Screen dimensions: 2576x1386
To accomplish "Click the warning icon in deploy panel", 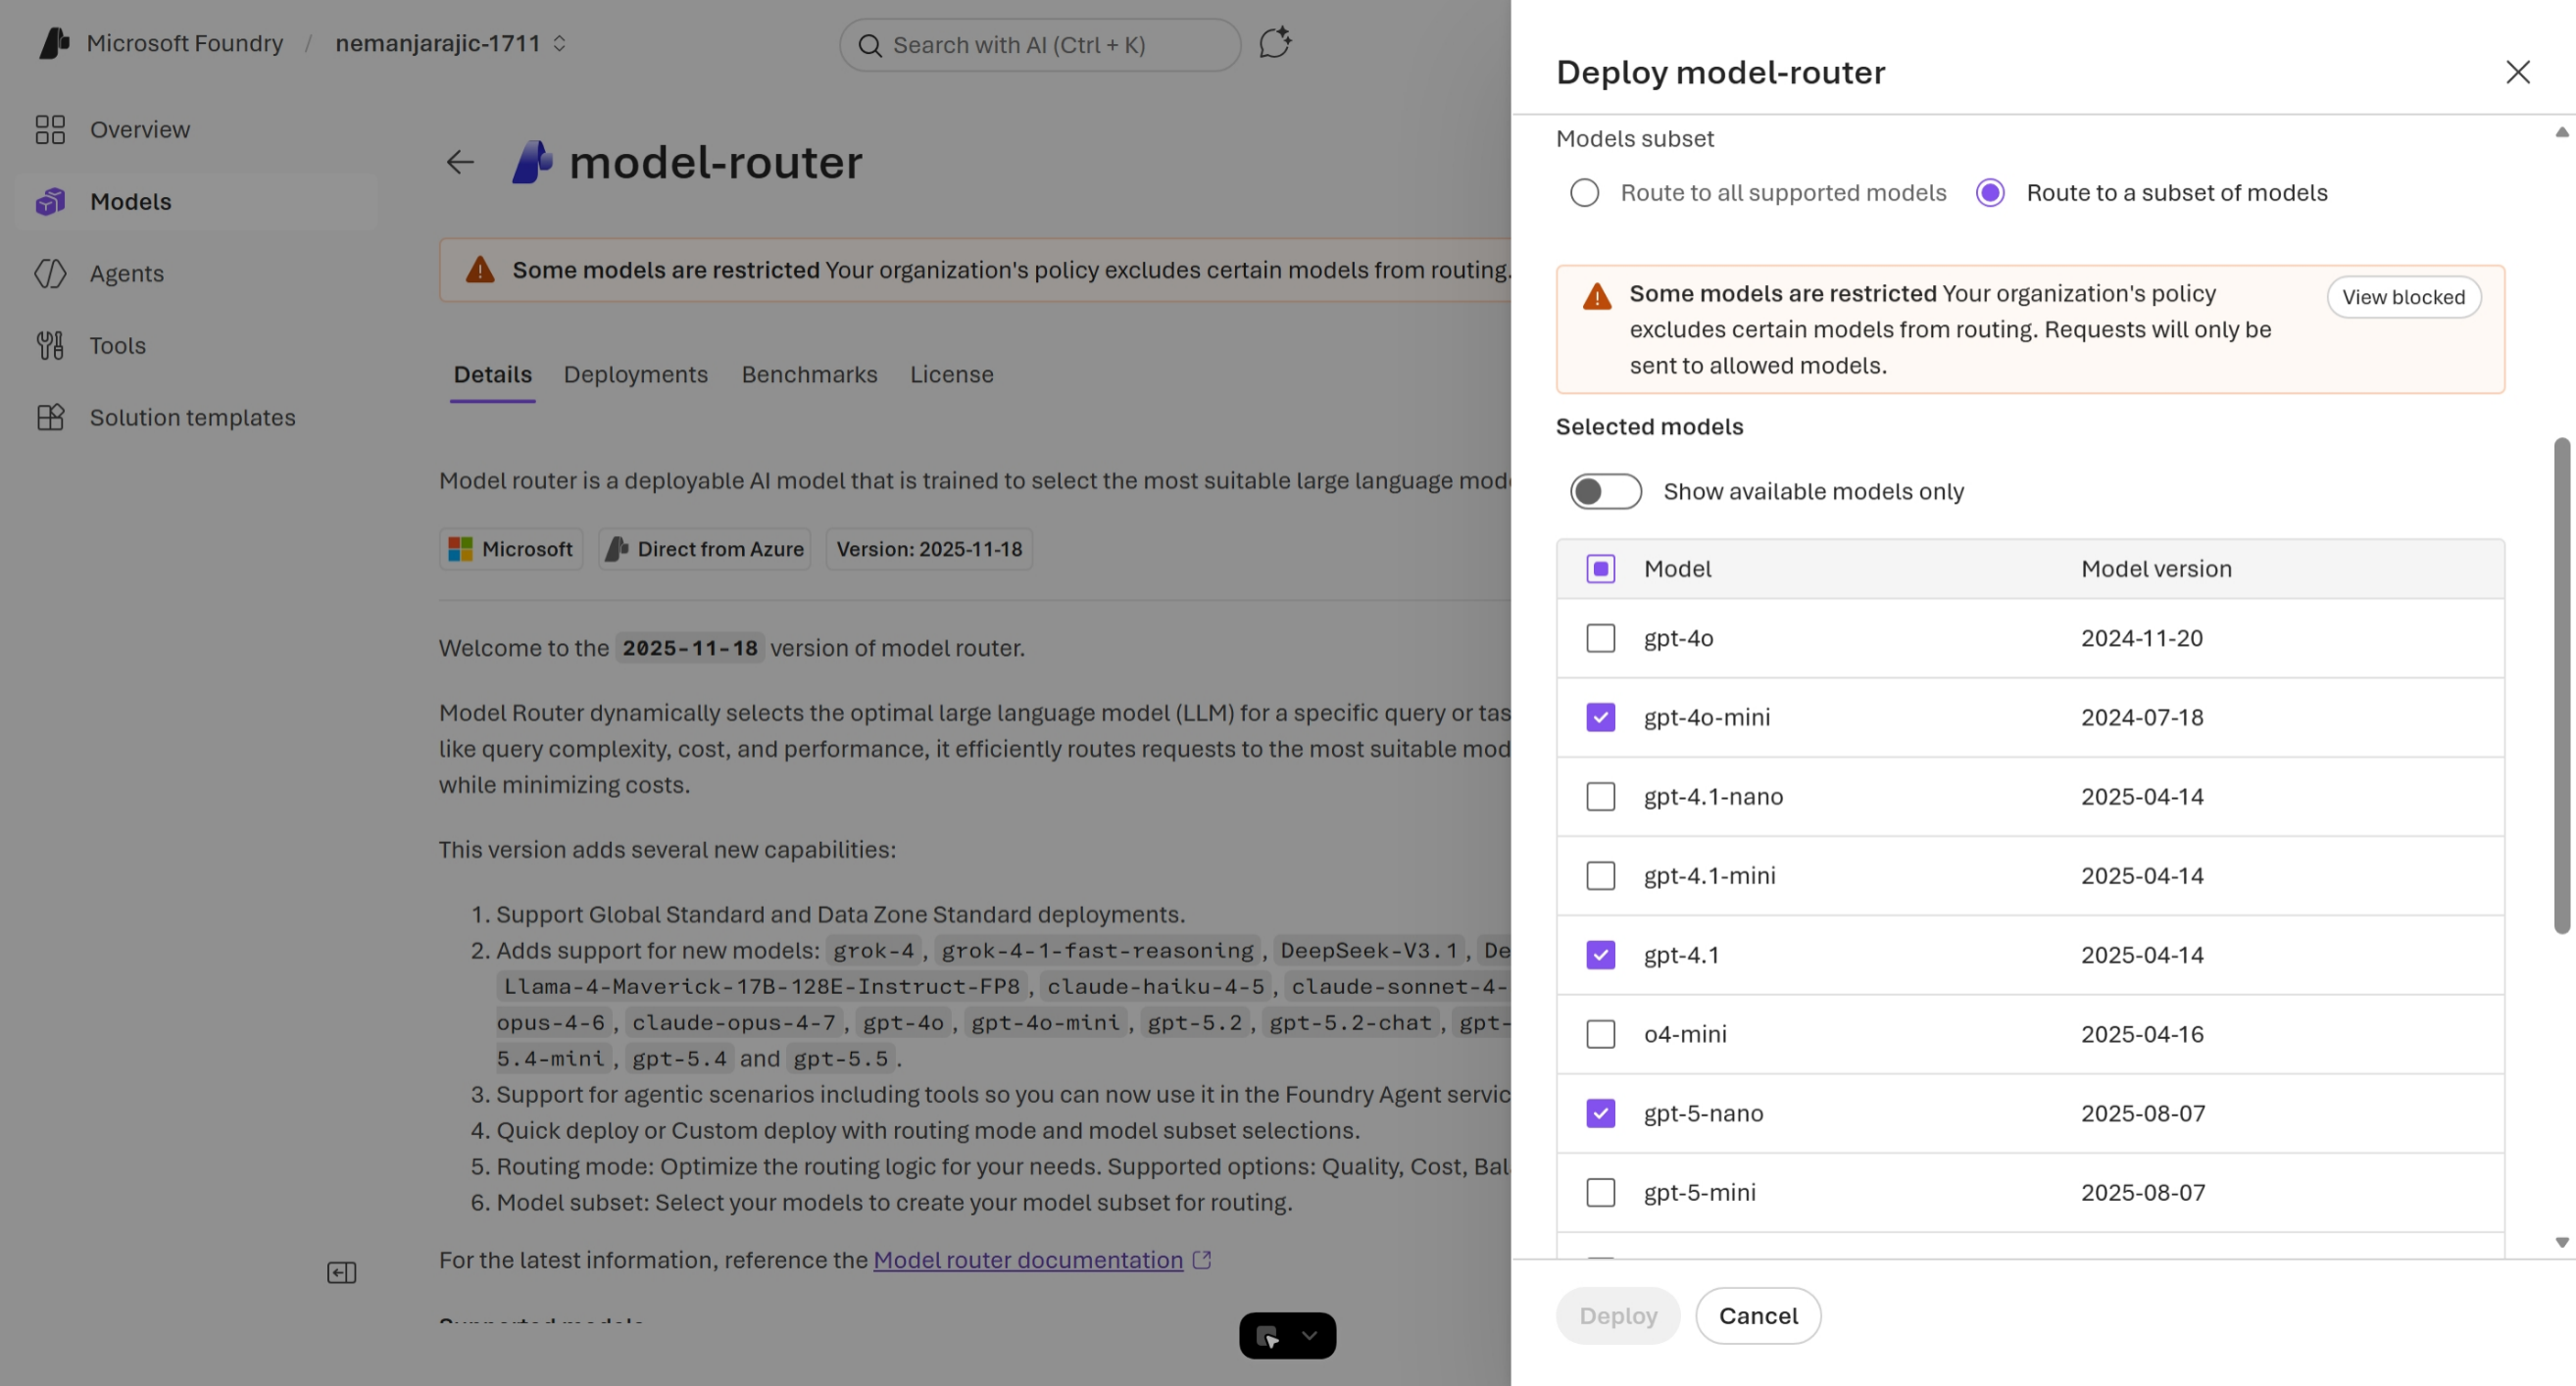I will [x=1597, y=296].
